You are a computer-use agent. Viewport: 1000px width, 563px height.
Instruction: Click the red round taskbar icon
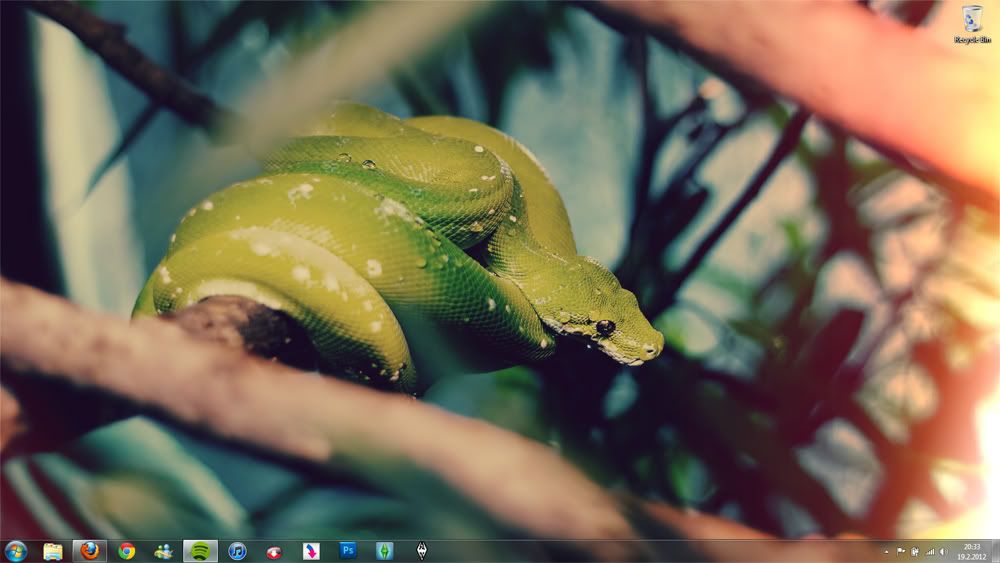[x=273, y=551]
